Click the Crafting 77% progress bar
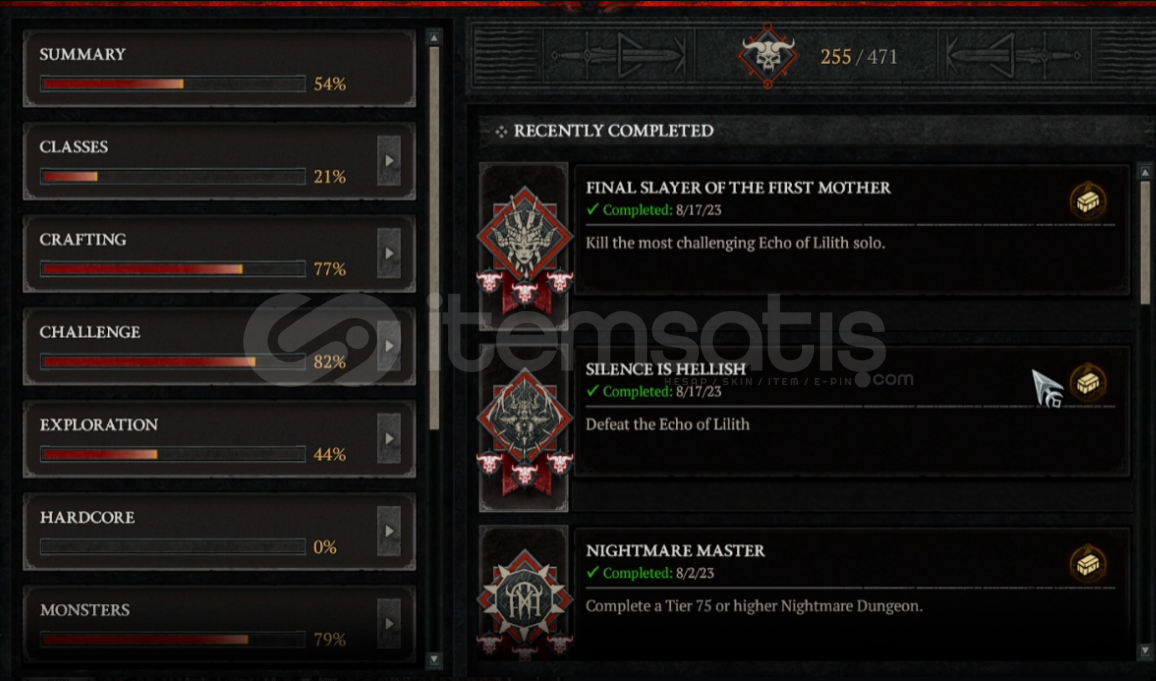Screen dimensions: 1156x681 (x=173, y=269)
